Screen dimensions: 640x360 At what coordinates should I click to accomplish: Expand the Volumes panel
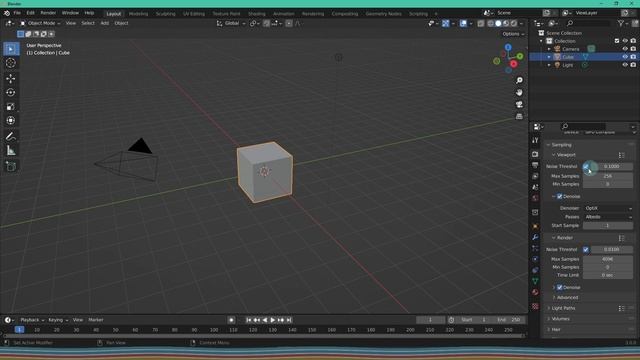pos(559,319)
